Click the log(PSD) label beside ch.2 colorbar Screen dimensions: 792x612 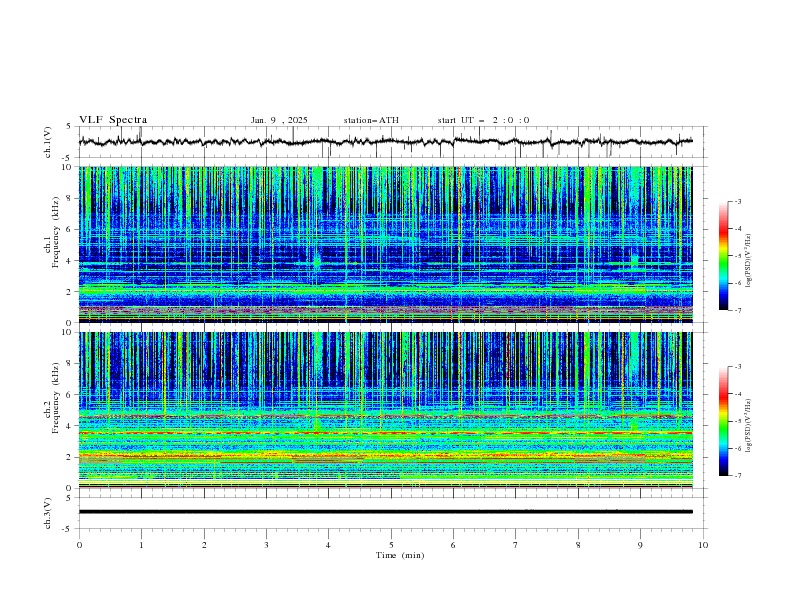749,425
